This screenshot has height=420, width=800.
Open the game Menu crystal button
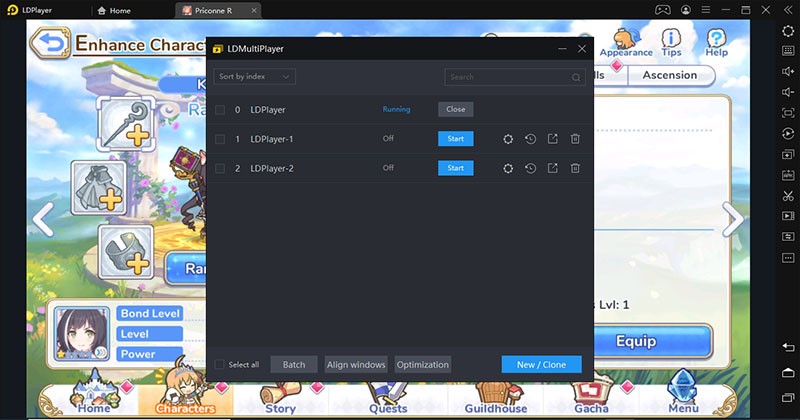[x=683, y=393]
